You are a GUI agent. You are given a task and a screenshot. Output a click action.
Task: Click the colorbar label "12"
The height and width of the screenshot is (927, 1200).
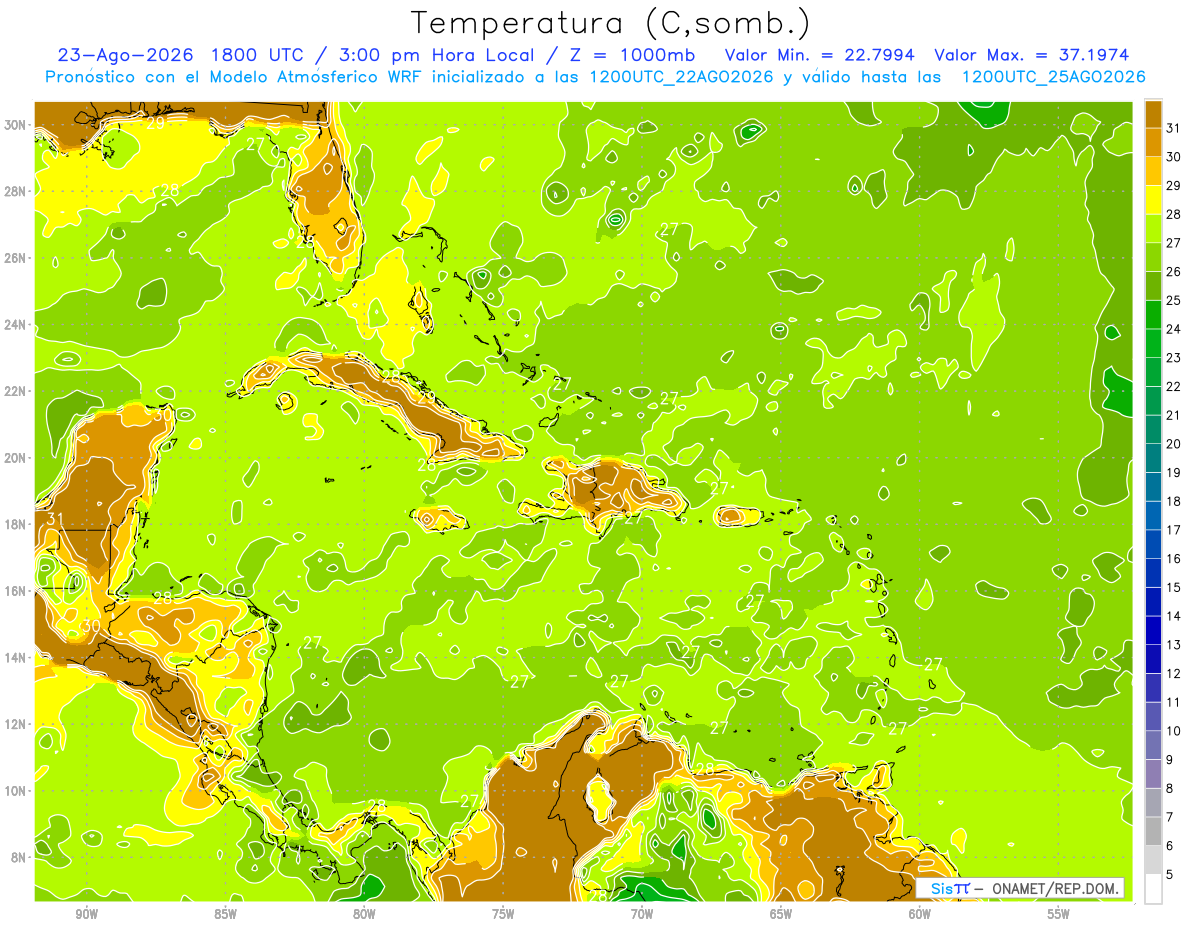pyautogui.click(x=1174, y=673)
